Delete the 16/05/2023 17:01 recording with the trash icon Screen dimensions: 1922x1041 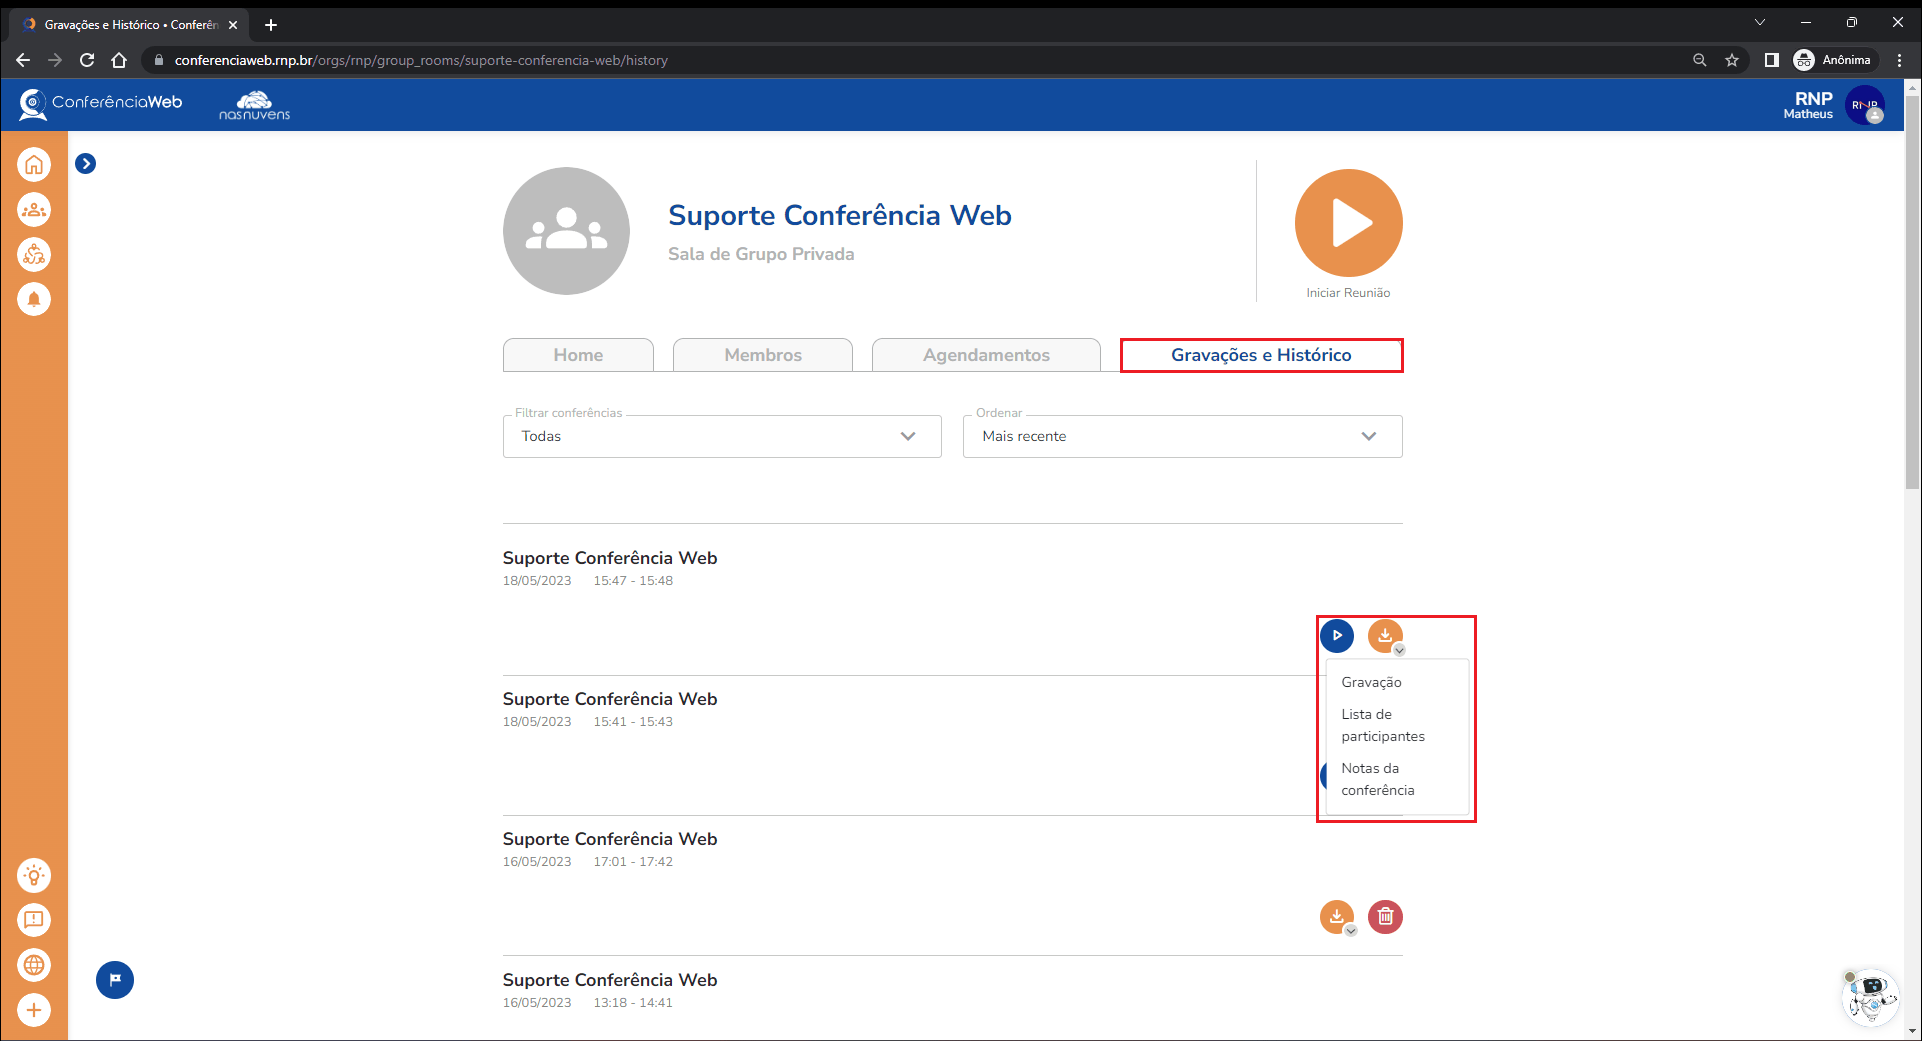(1385, 916)
